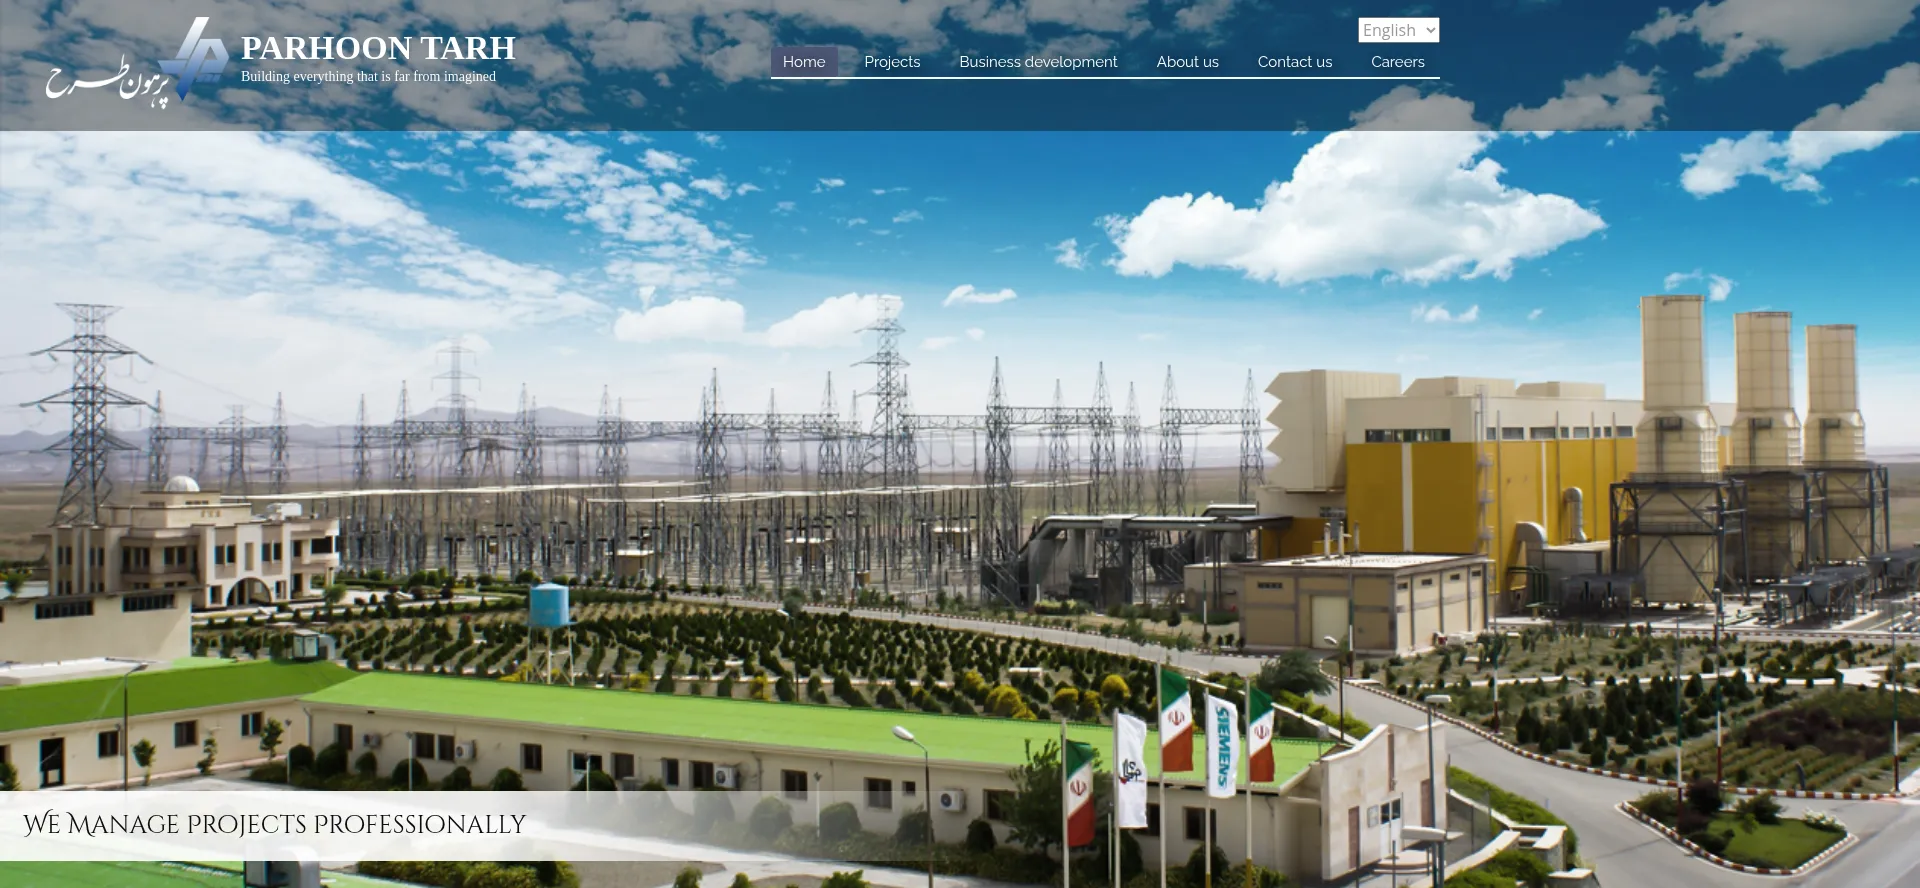Click the PARHOON TARH site title
The width and height of the screenshot is (1920, 888).
(x=378, y=47)
